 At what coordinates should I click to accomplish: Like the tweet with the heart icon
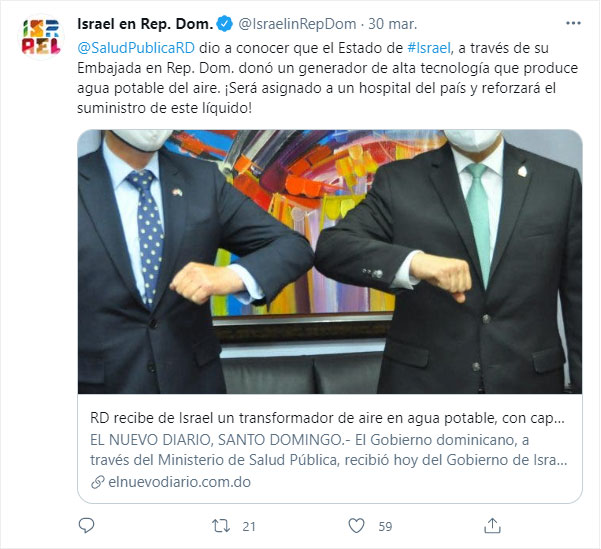point(356,526)
